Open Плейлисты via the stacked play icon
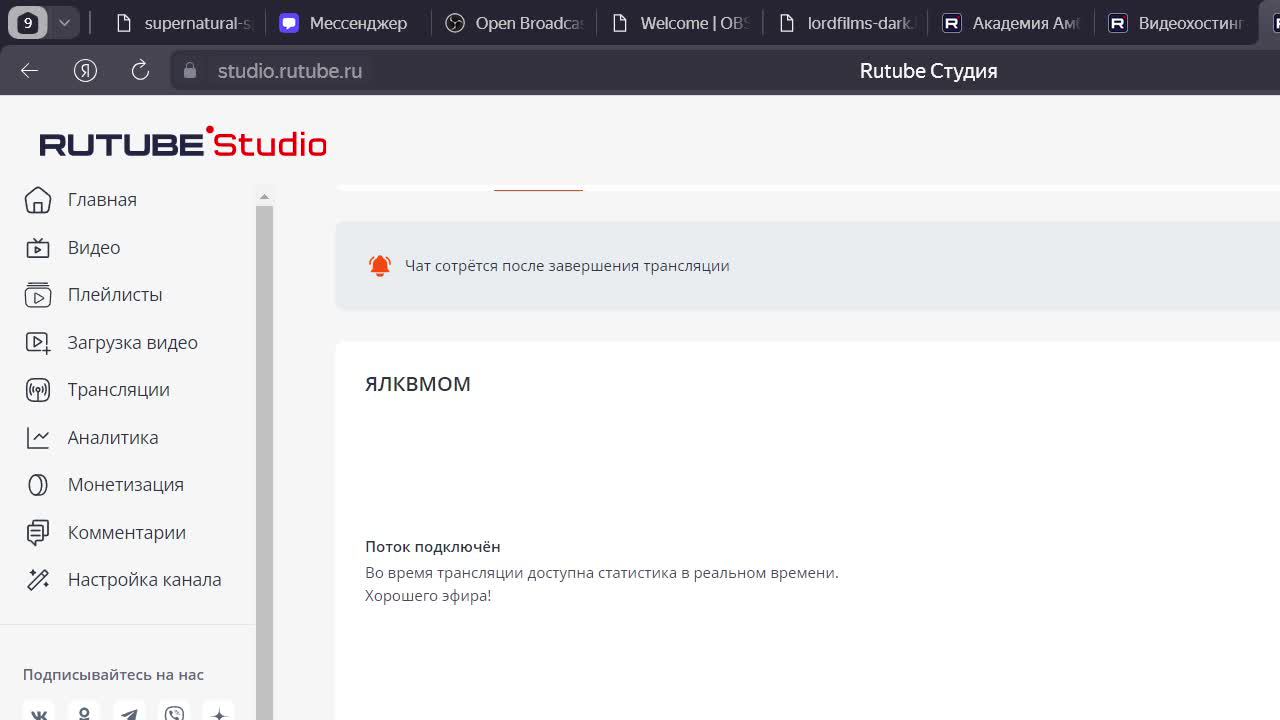The height and width of the screenshot is (720, 1280). 37,295
